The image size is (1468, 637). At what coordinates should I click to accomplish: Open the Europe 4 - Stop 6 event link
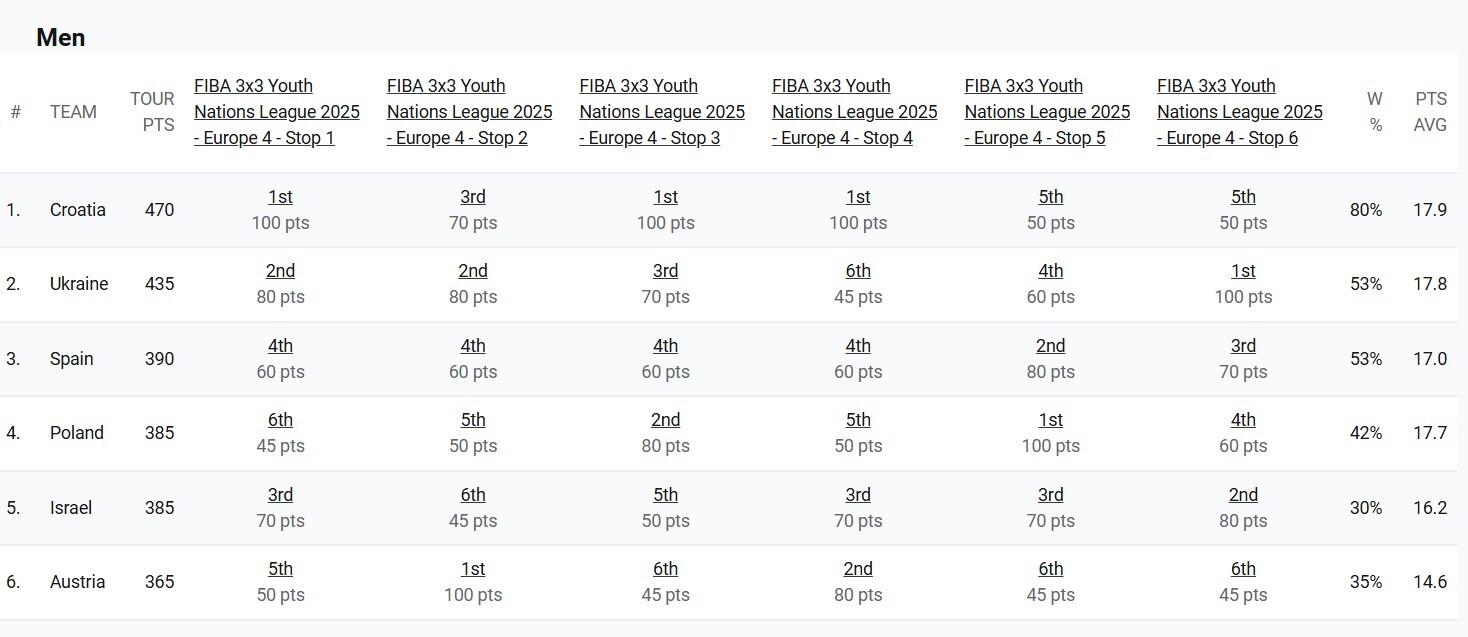pos(1239,112)
